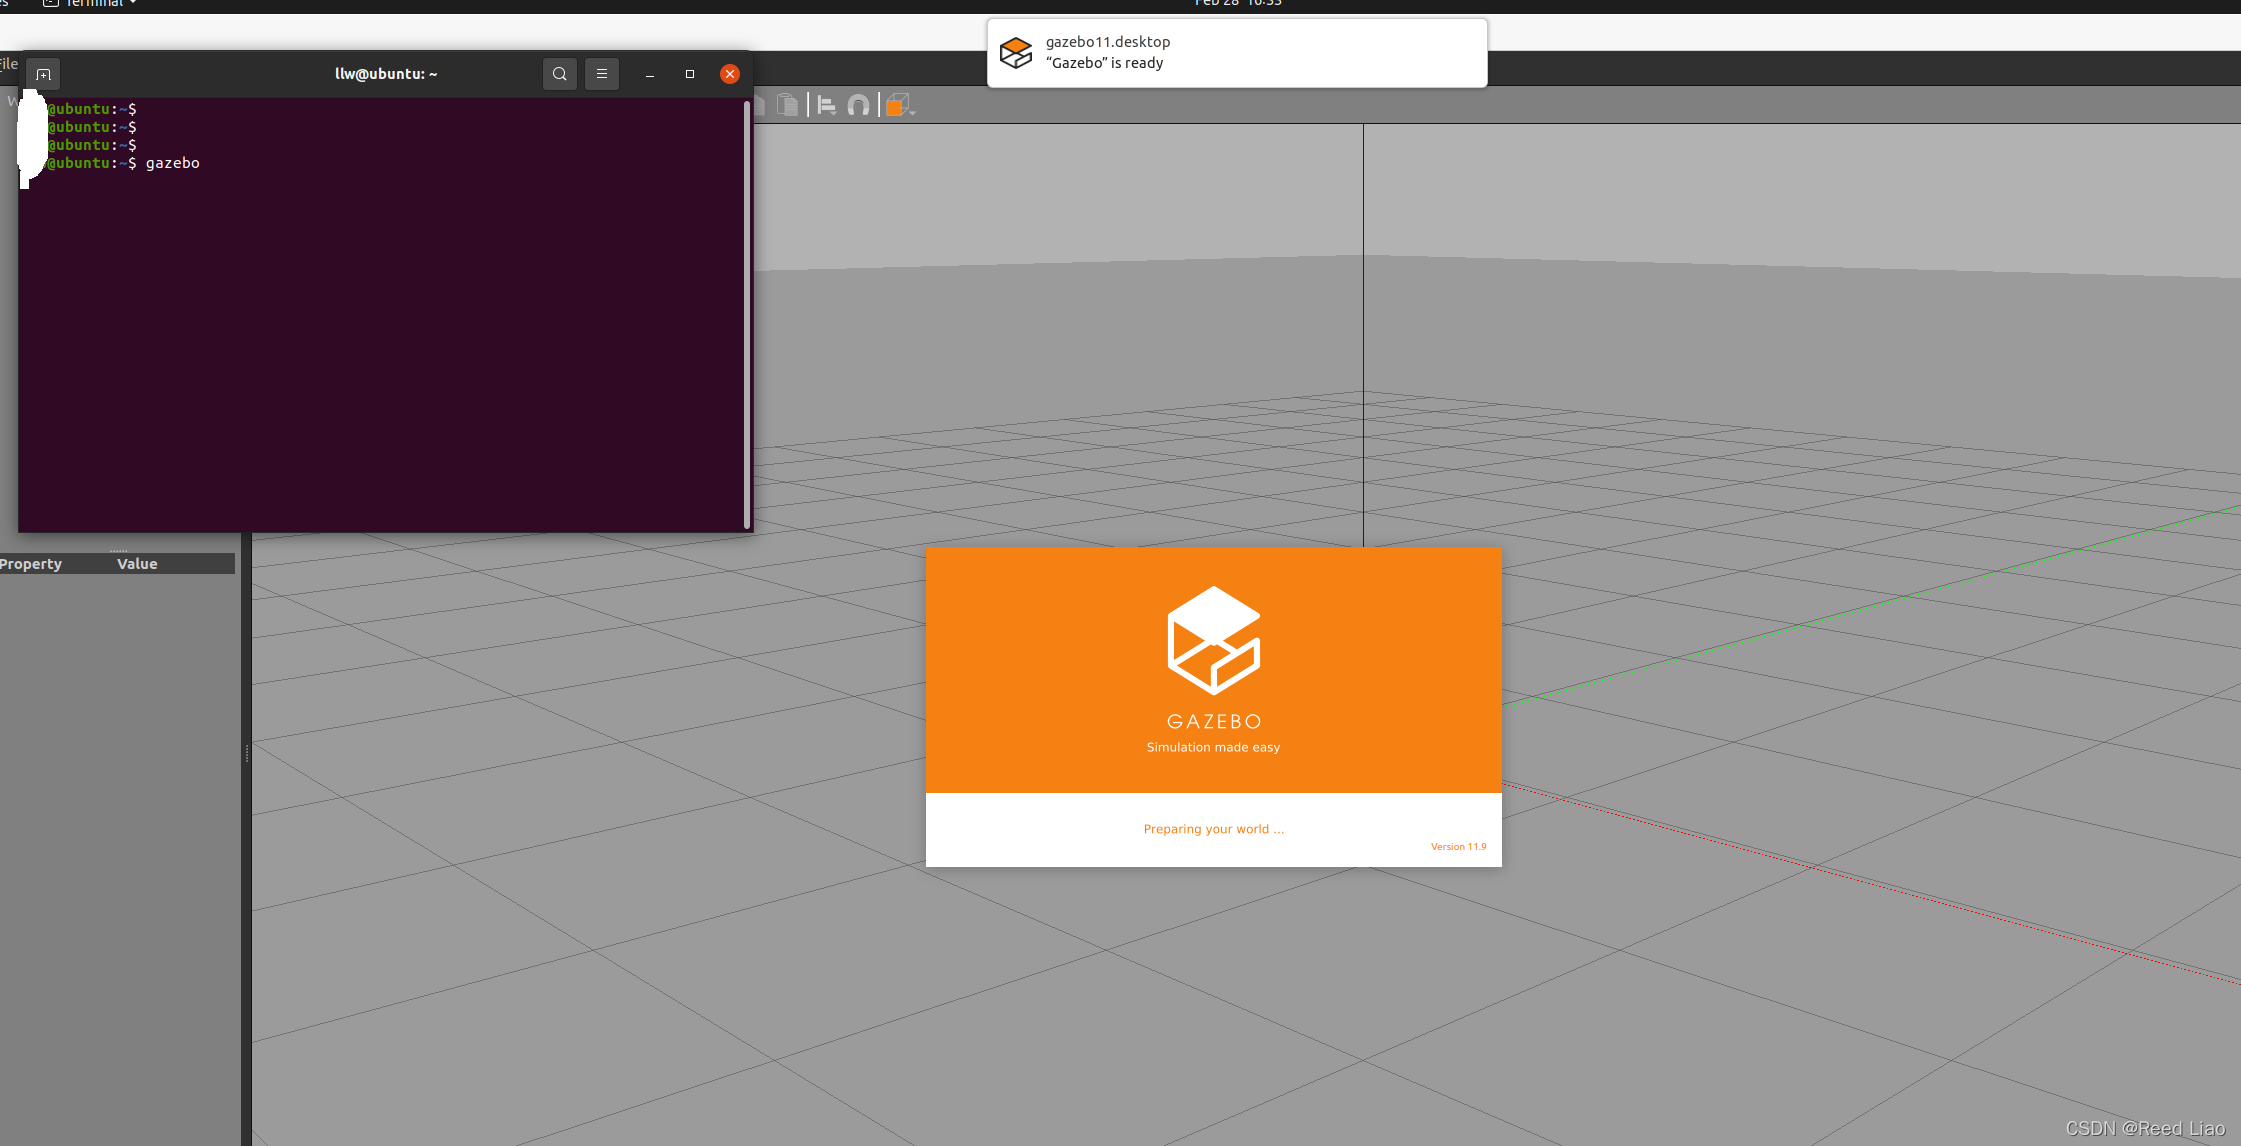Click the terminal vertical scrollbar
This screenshot has width=2241, height=1146.
747,314
